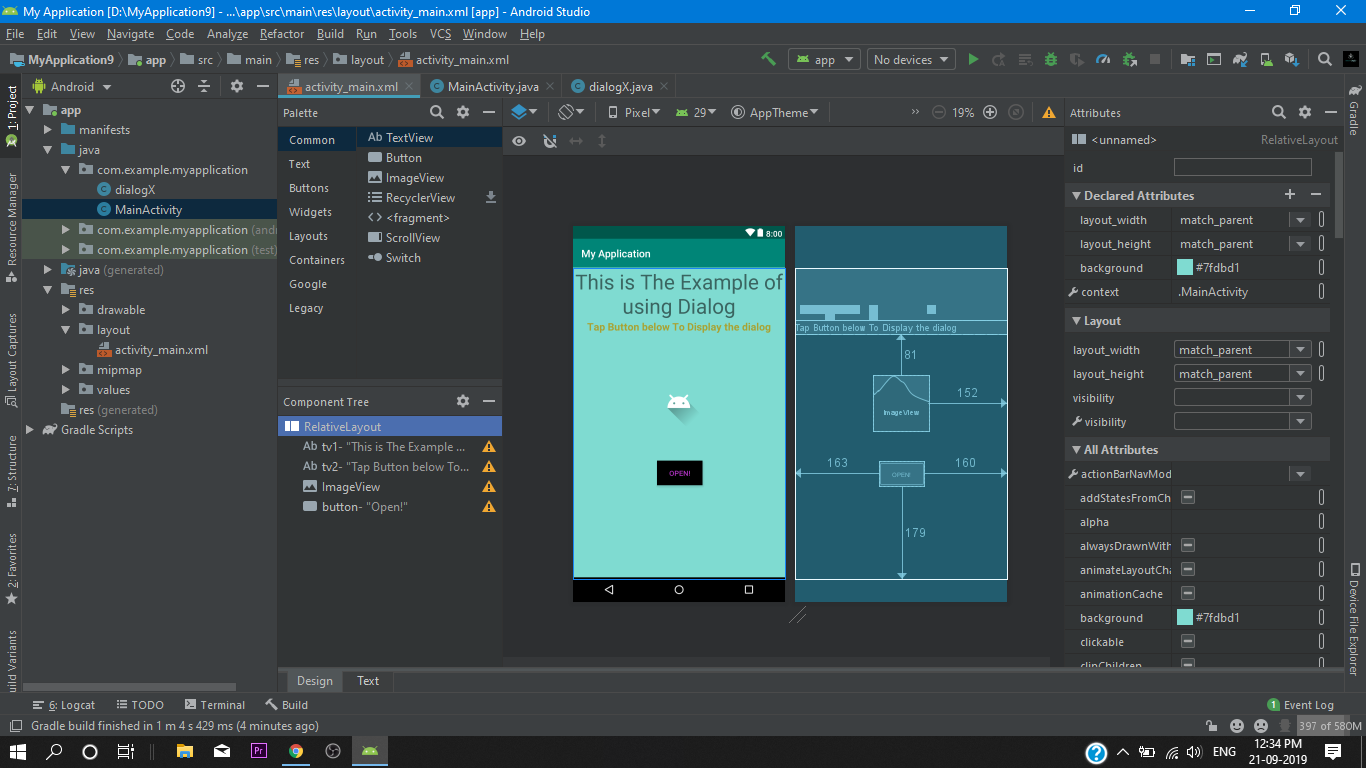This screenshot has width=1366, height=768.
Task: Add a declared attribute with plus icon
Action: pyautogui.click(x=1290, y=195)
